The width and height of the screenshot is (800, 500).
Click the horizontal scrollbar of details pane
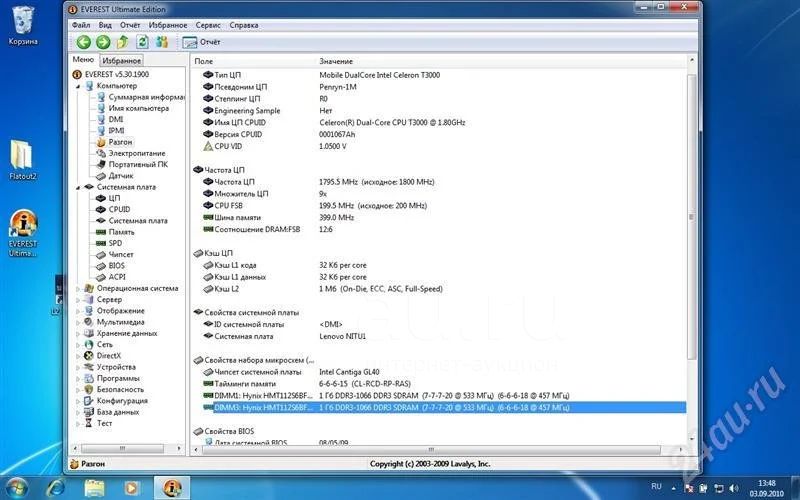pyautogui.click(x=431, y=450)
